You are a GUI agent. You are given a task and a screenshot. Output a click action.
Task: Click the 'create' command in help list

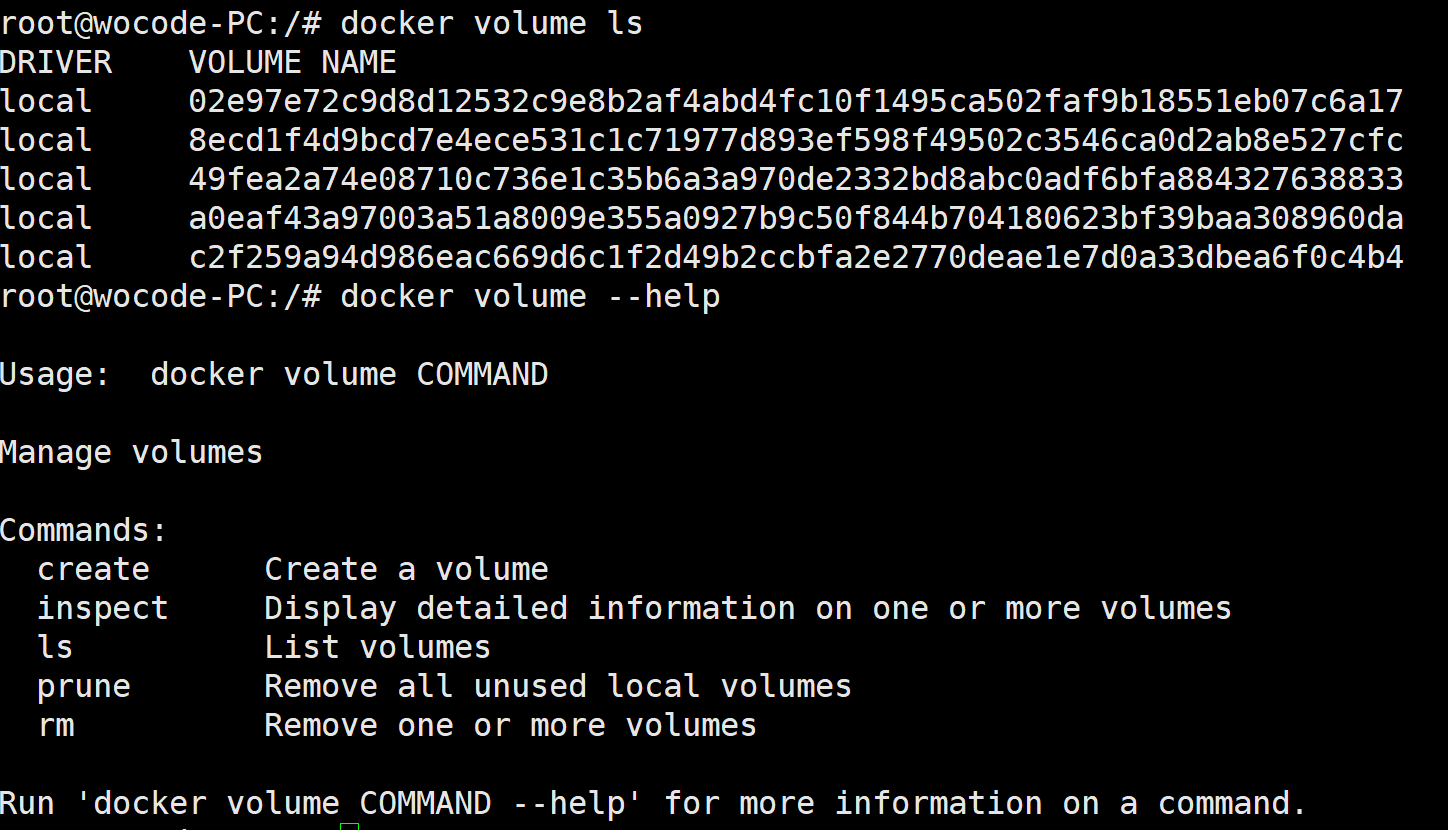tap(93, 569)
